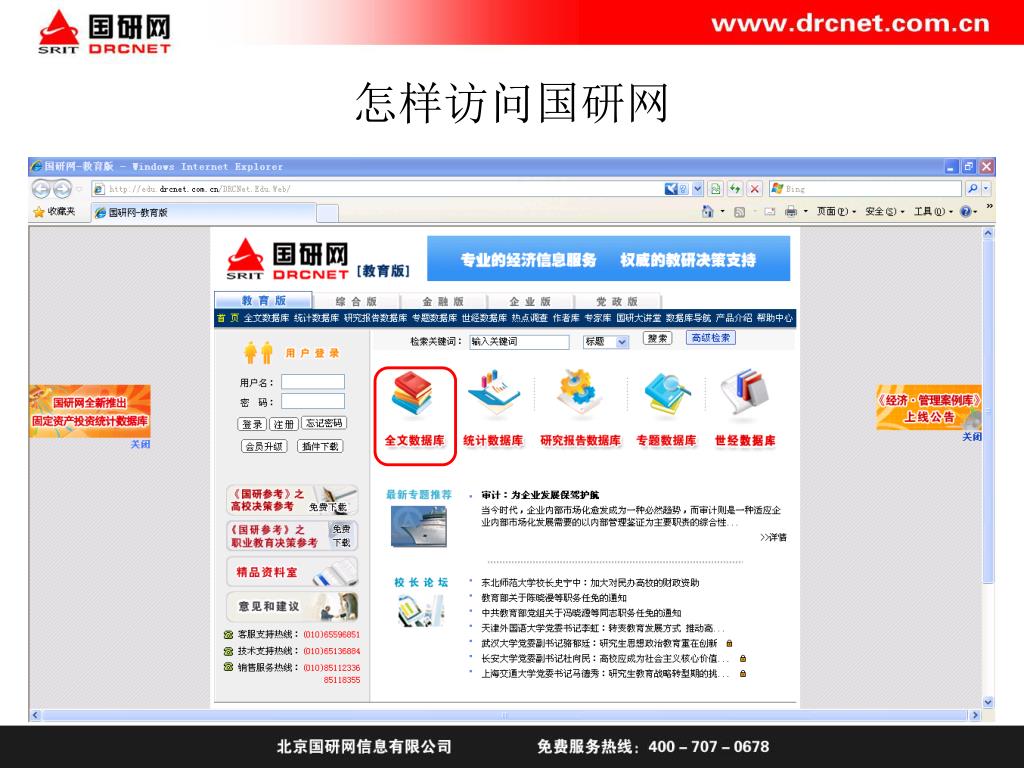Select the 国研网-教育版 browser tab

coord(203,212)
